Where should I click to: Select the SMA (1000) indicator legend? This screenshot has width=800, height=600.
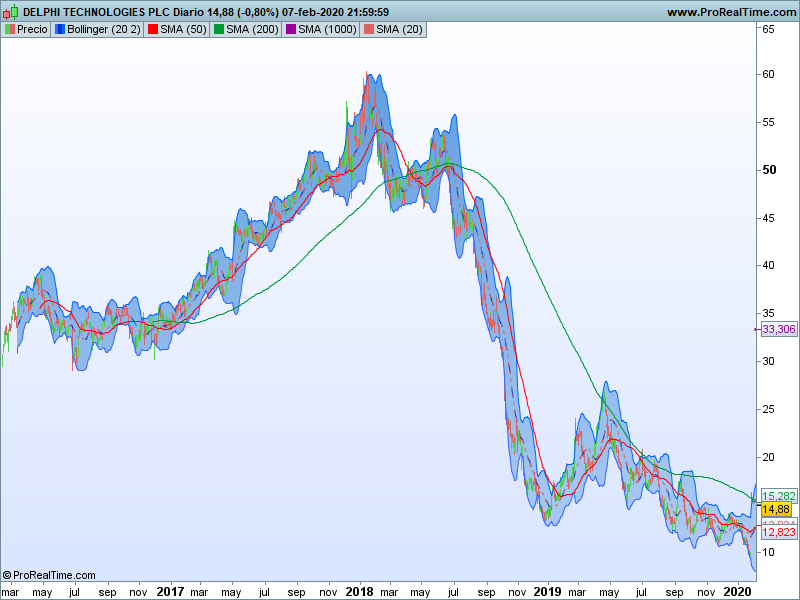coord(321,30)
